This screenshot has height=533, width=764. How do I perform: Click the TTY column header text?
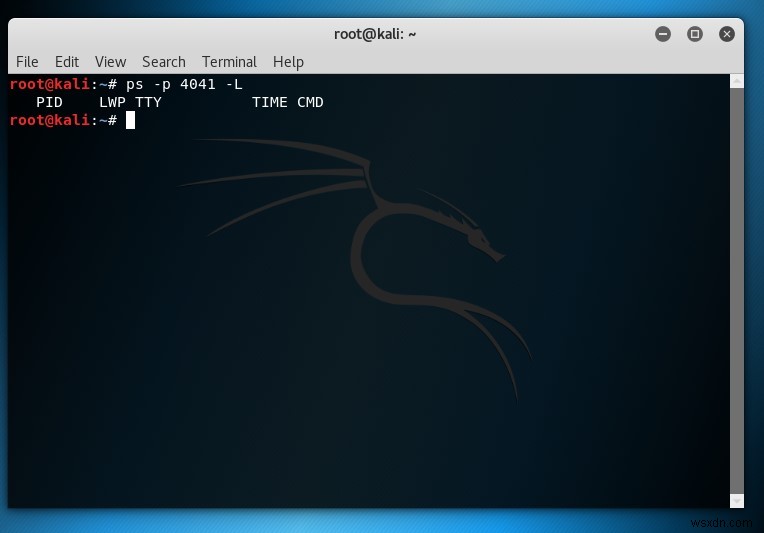point(148,102)
